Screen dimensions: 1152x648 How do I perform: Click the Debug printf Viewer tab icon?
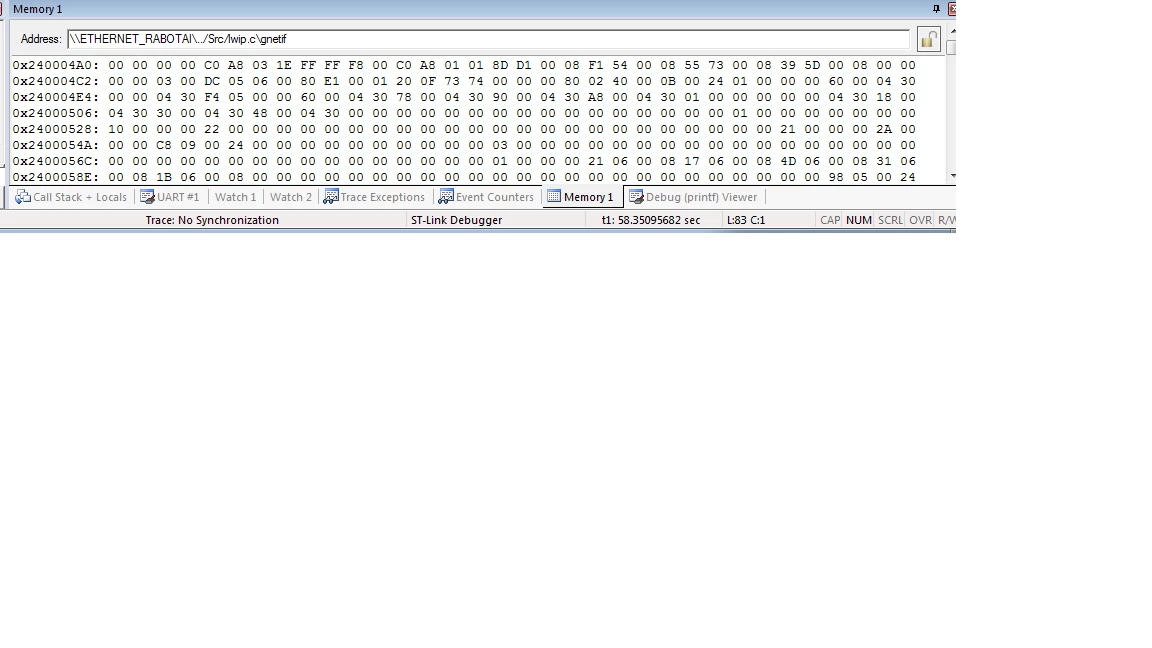click(636, 197)
